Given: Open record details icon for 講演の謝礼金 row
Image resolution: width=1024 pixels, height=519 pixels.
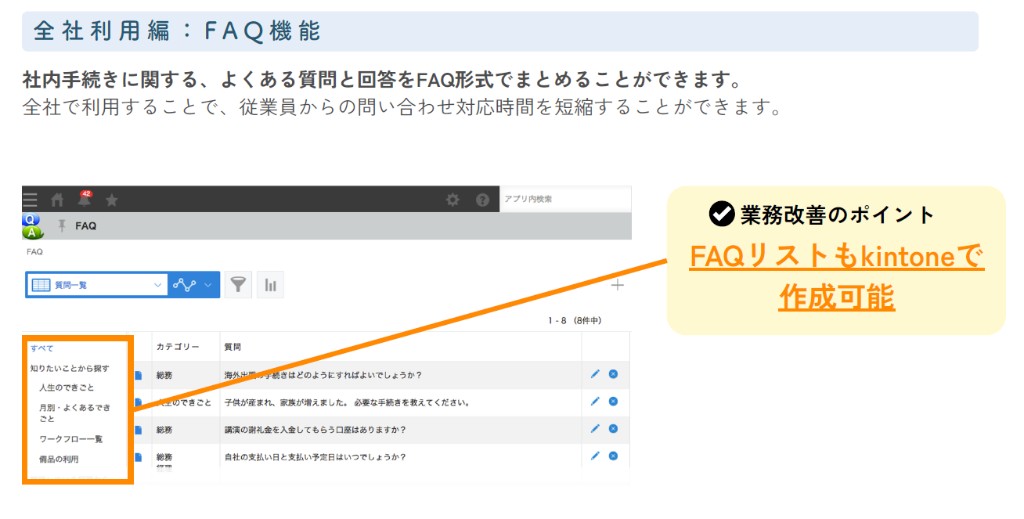Looking at the screenshot, I should pos(138,430).
